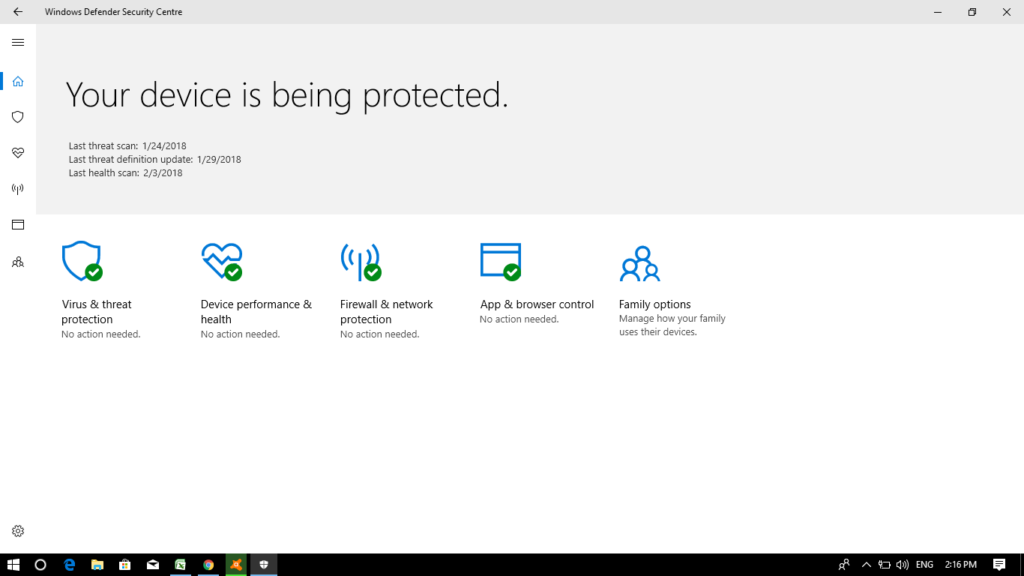Click the large Family options people icon
This screenshot has width=1024, height=576.
pos(640,263)
